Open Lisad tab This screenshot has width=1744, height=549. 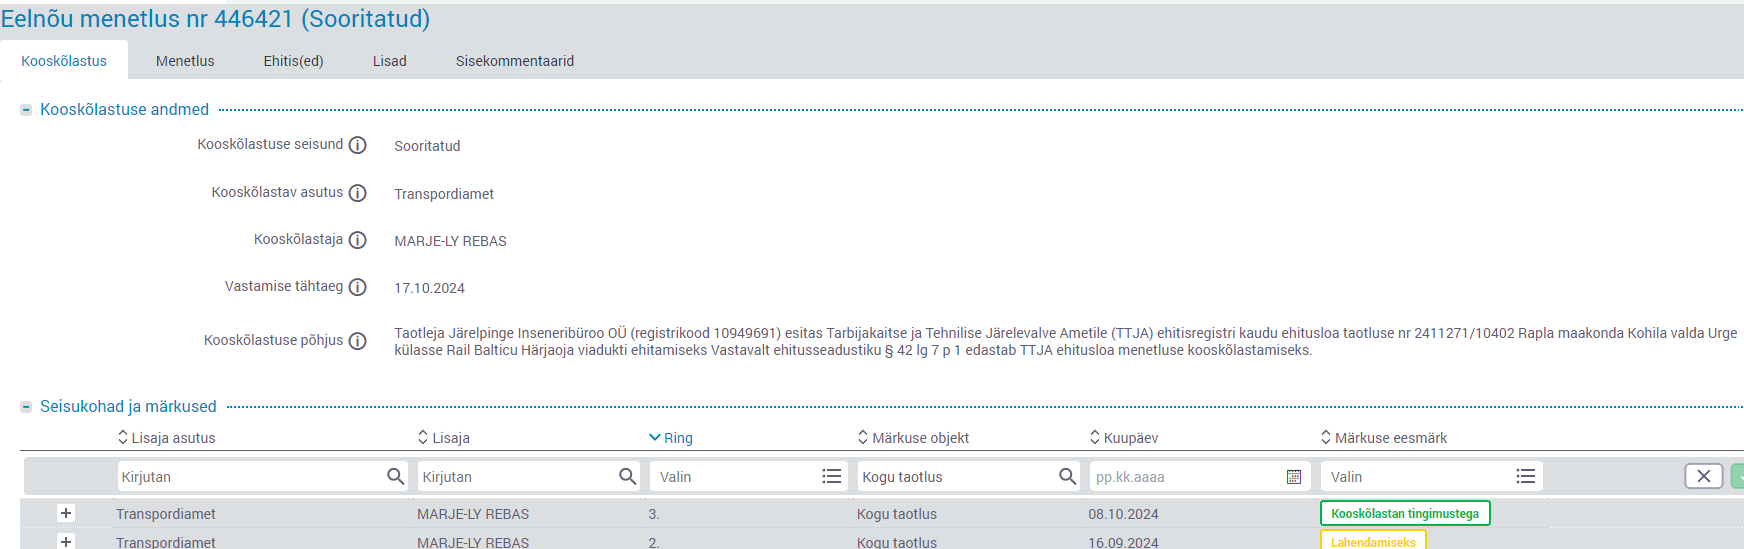pyautogui.click(x=390, y=61)
